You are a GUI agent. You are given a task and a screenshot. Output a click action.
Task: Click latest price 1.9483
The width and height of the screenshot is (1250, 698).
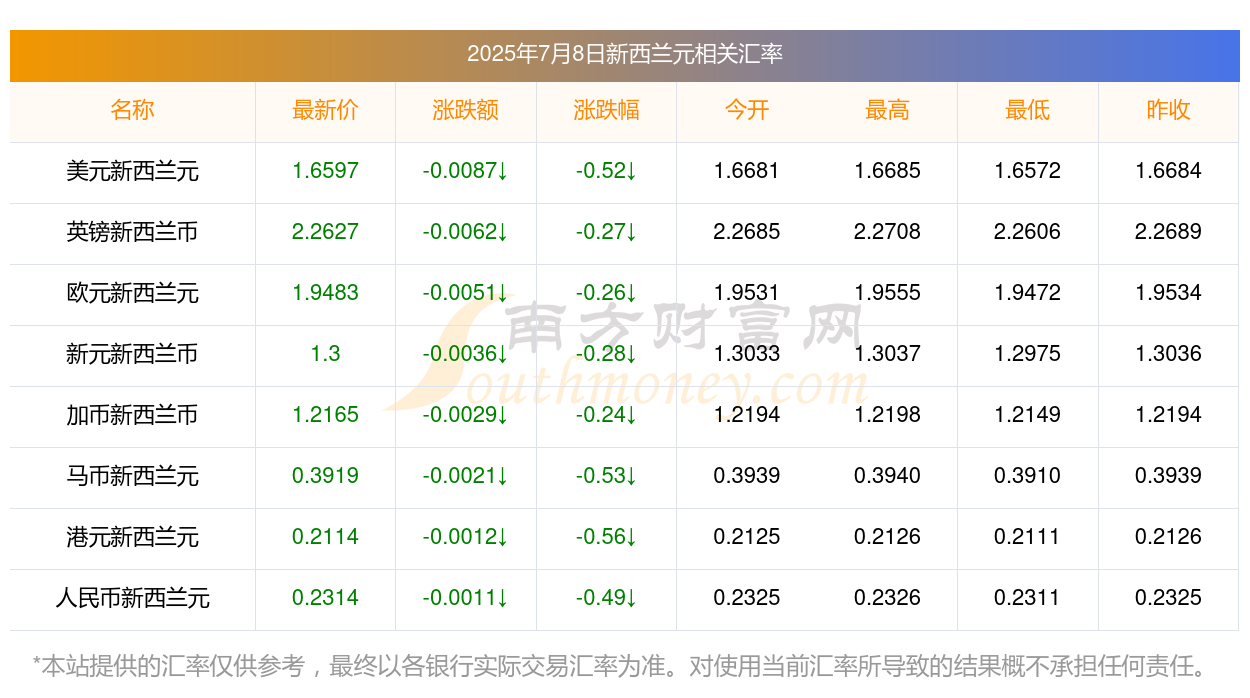click(x=325, y=293)
